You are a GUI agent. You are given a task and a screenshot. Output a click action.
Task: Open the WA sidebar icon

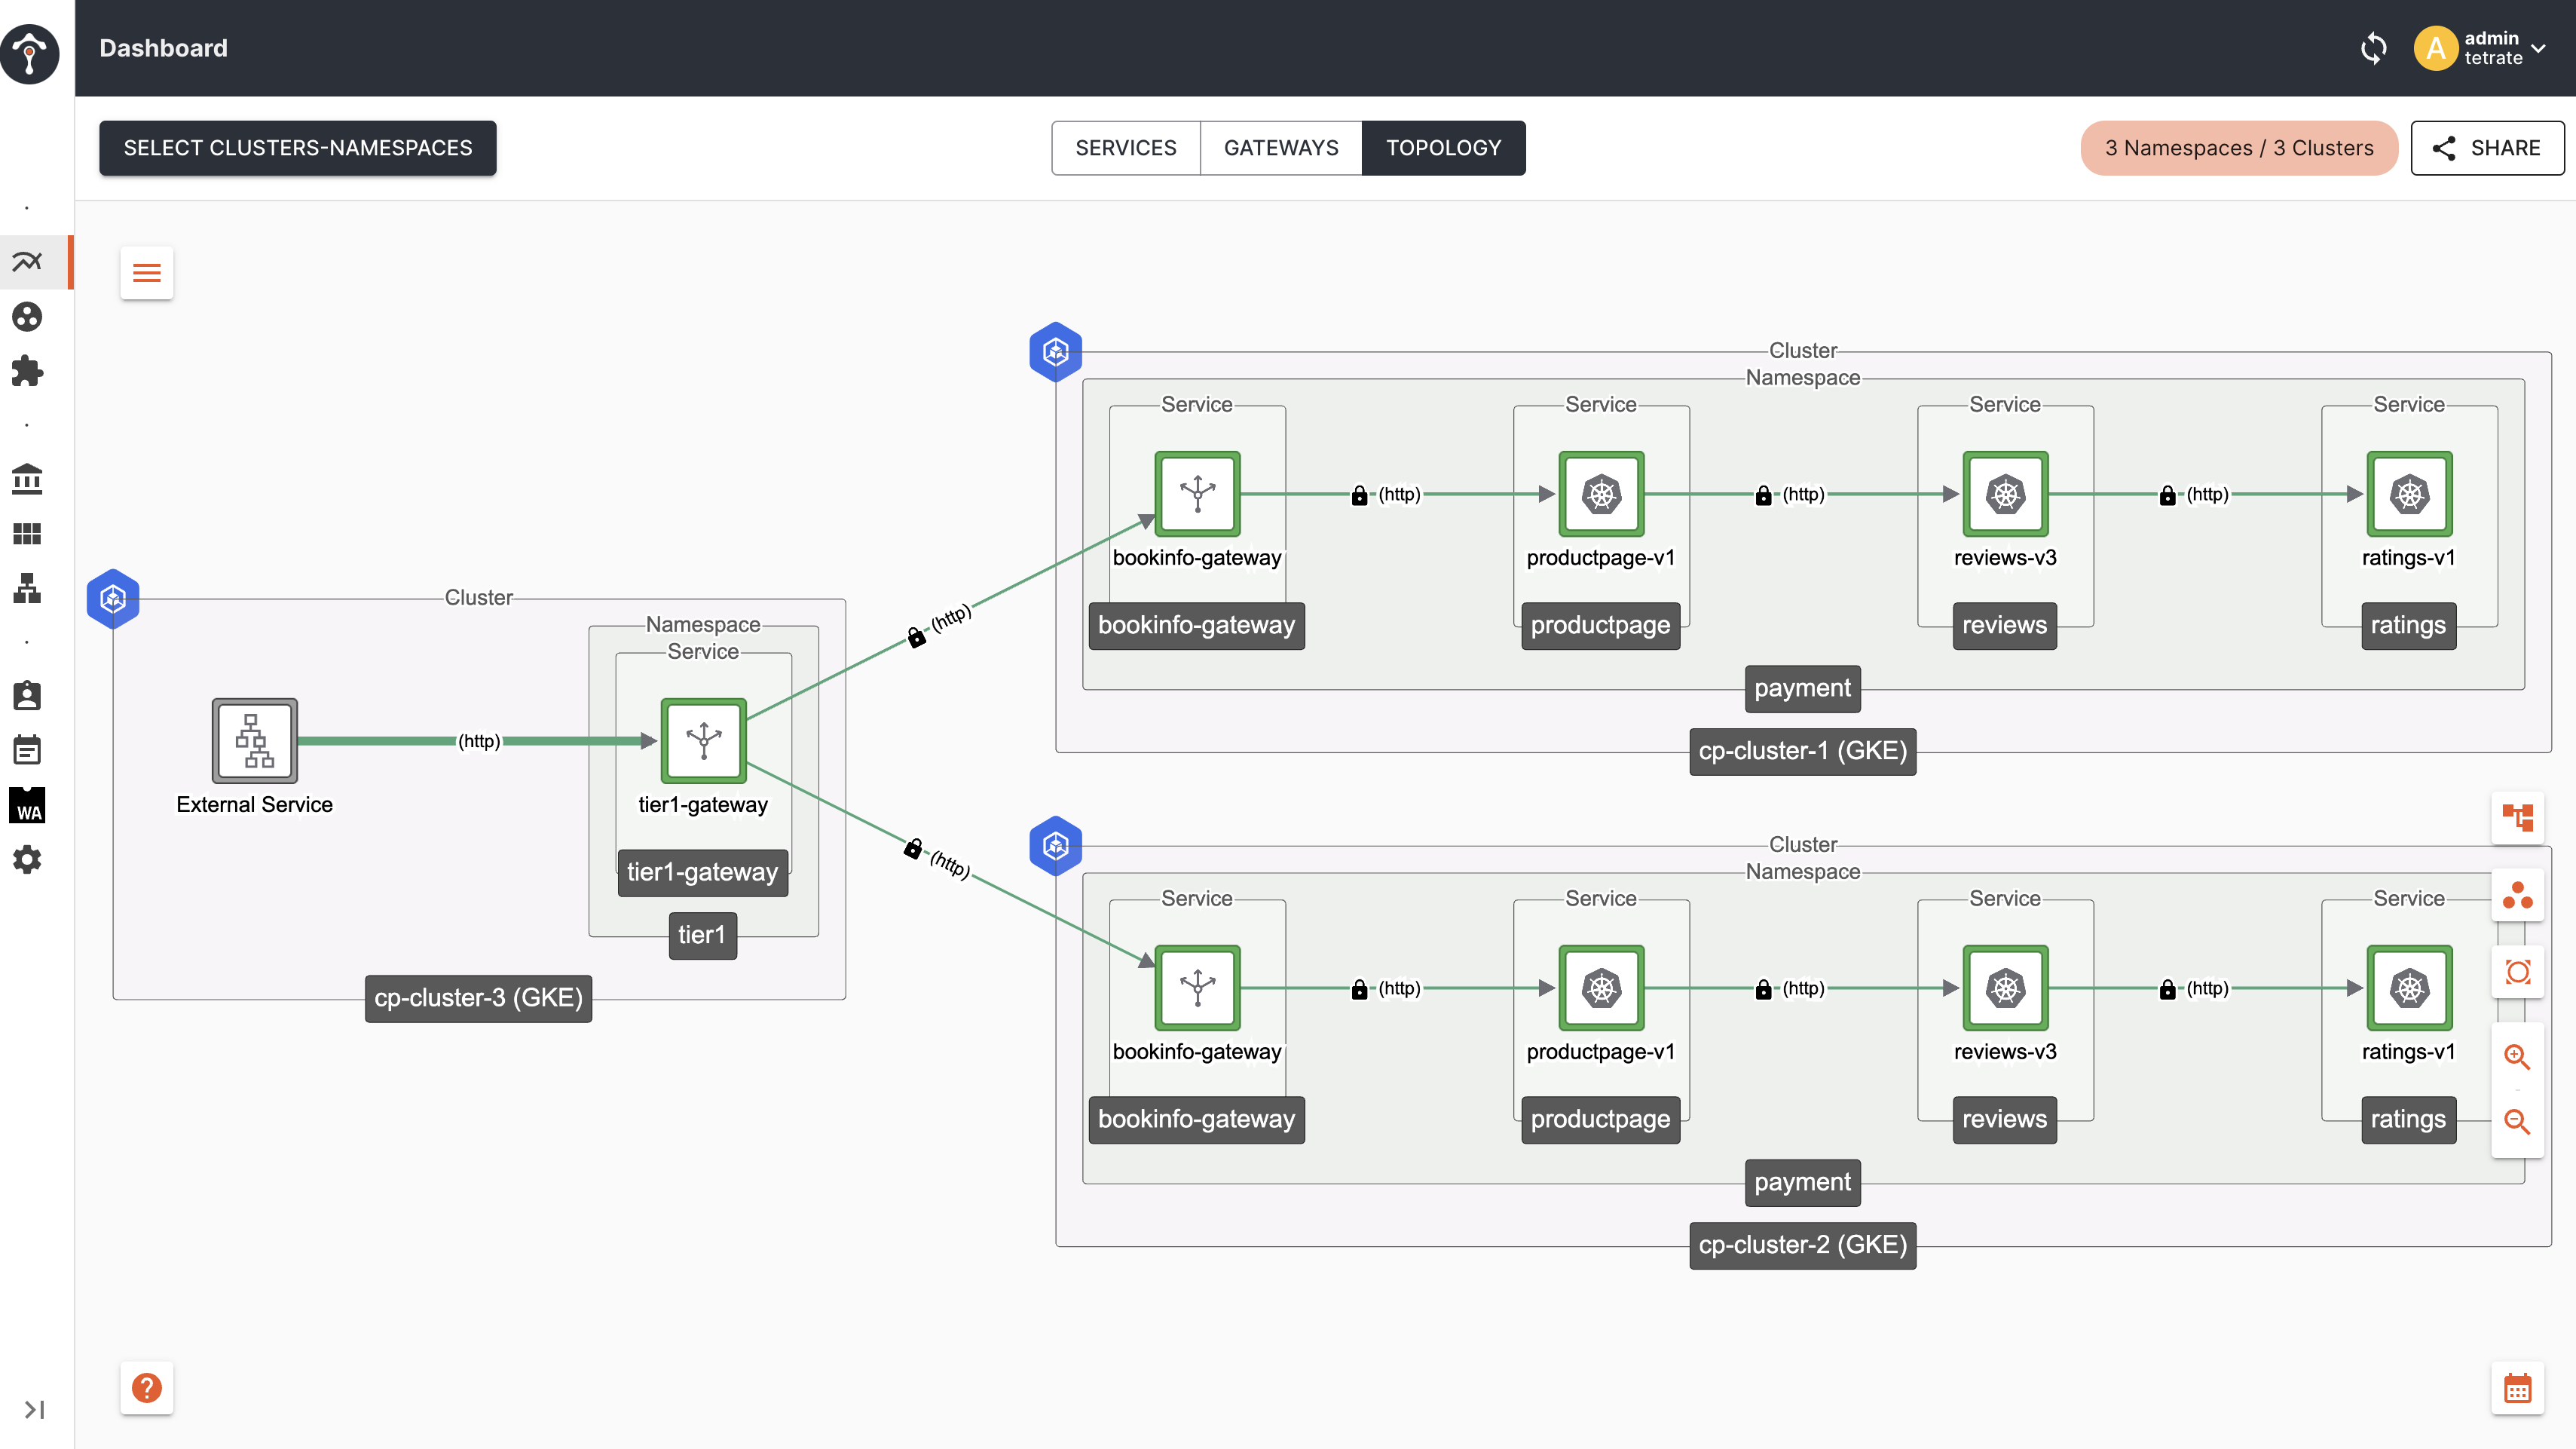pyautogui.click(x=27, y=805)
